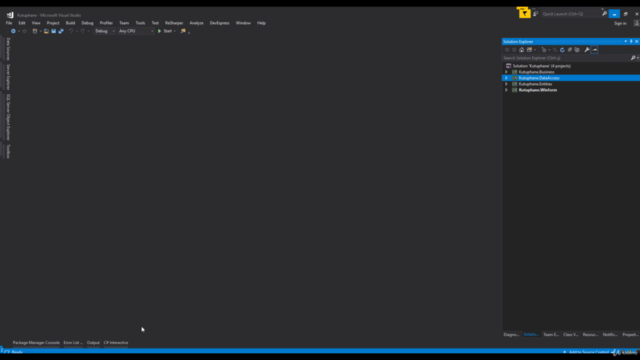Open the Data Sources side tab
The height and width of the screenshot is (360, 640).
[8, 49]
